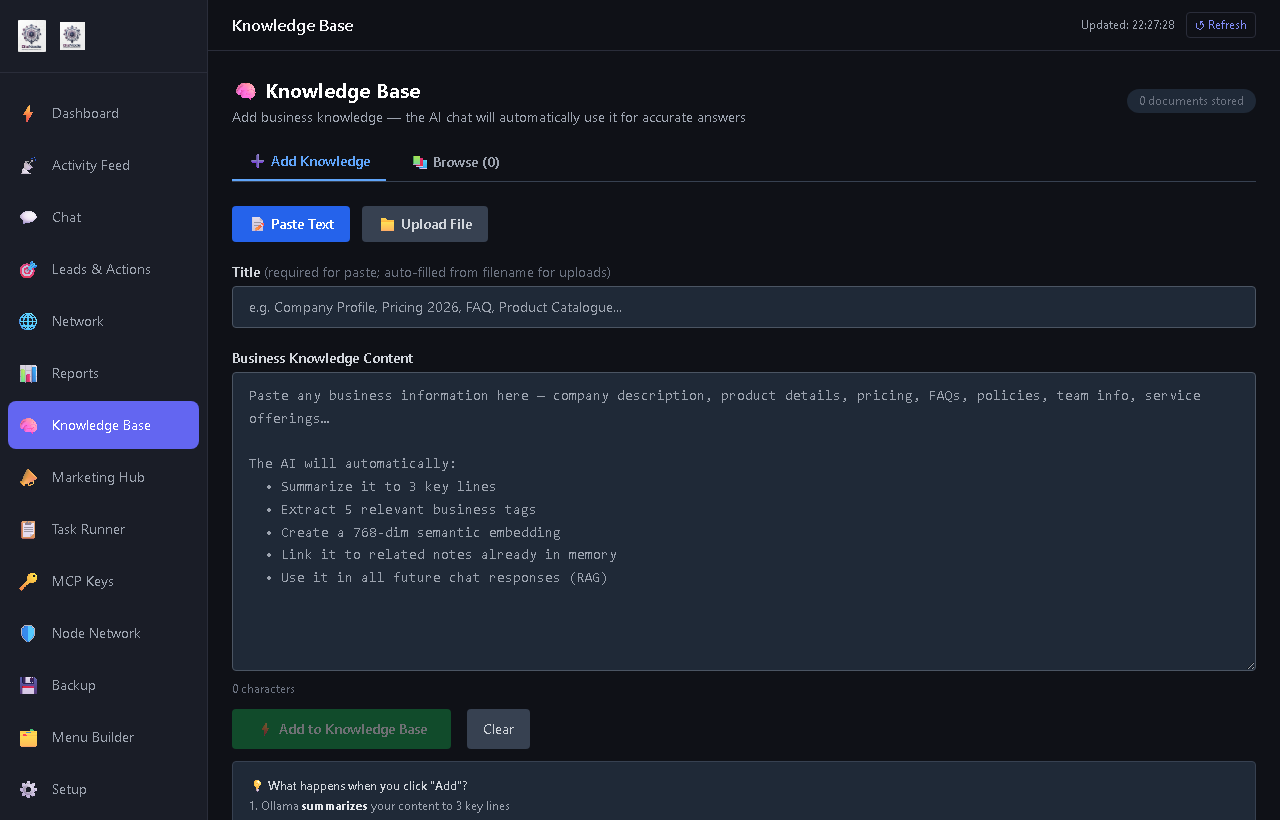This screenshot has width=1280, height=820.
Task: Toggle the Paste Text input mode
Action: click(x=290, y=224)
